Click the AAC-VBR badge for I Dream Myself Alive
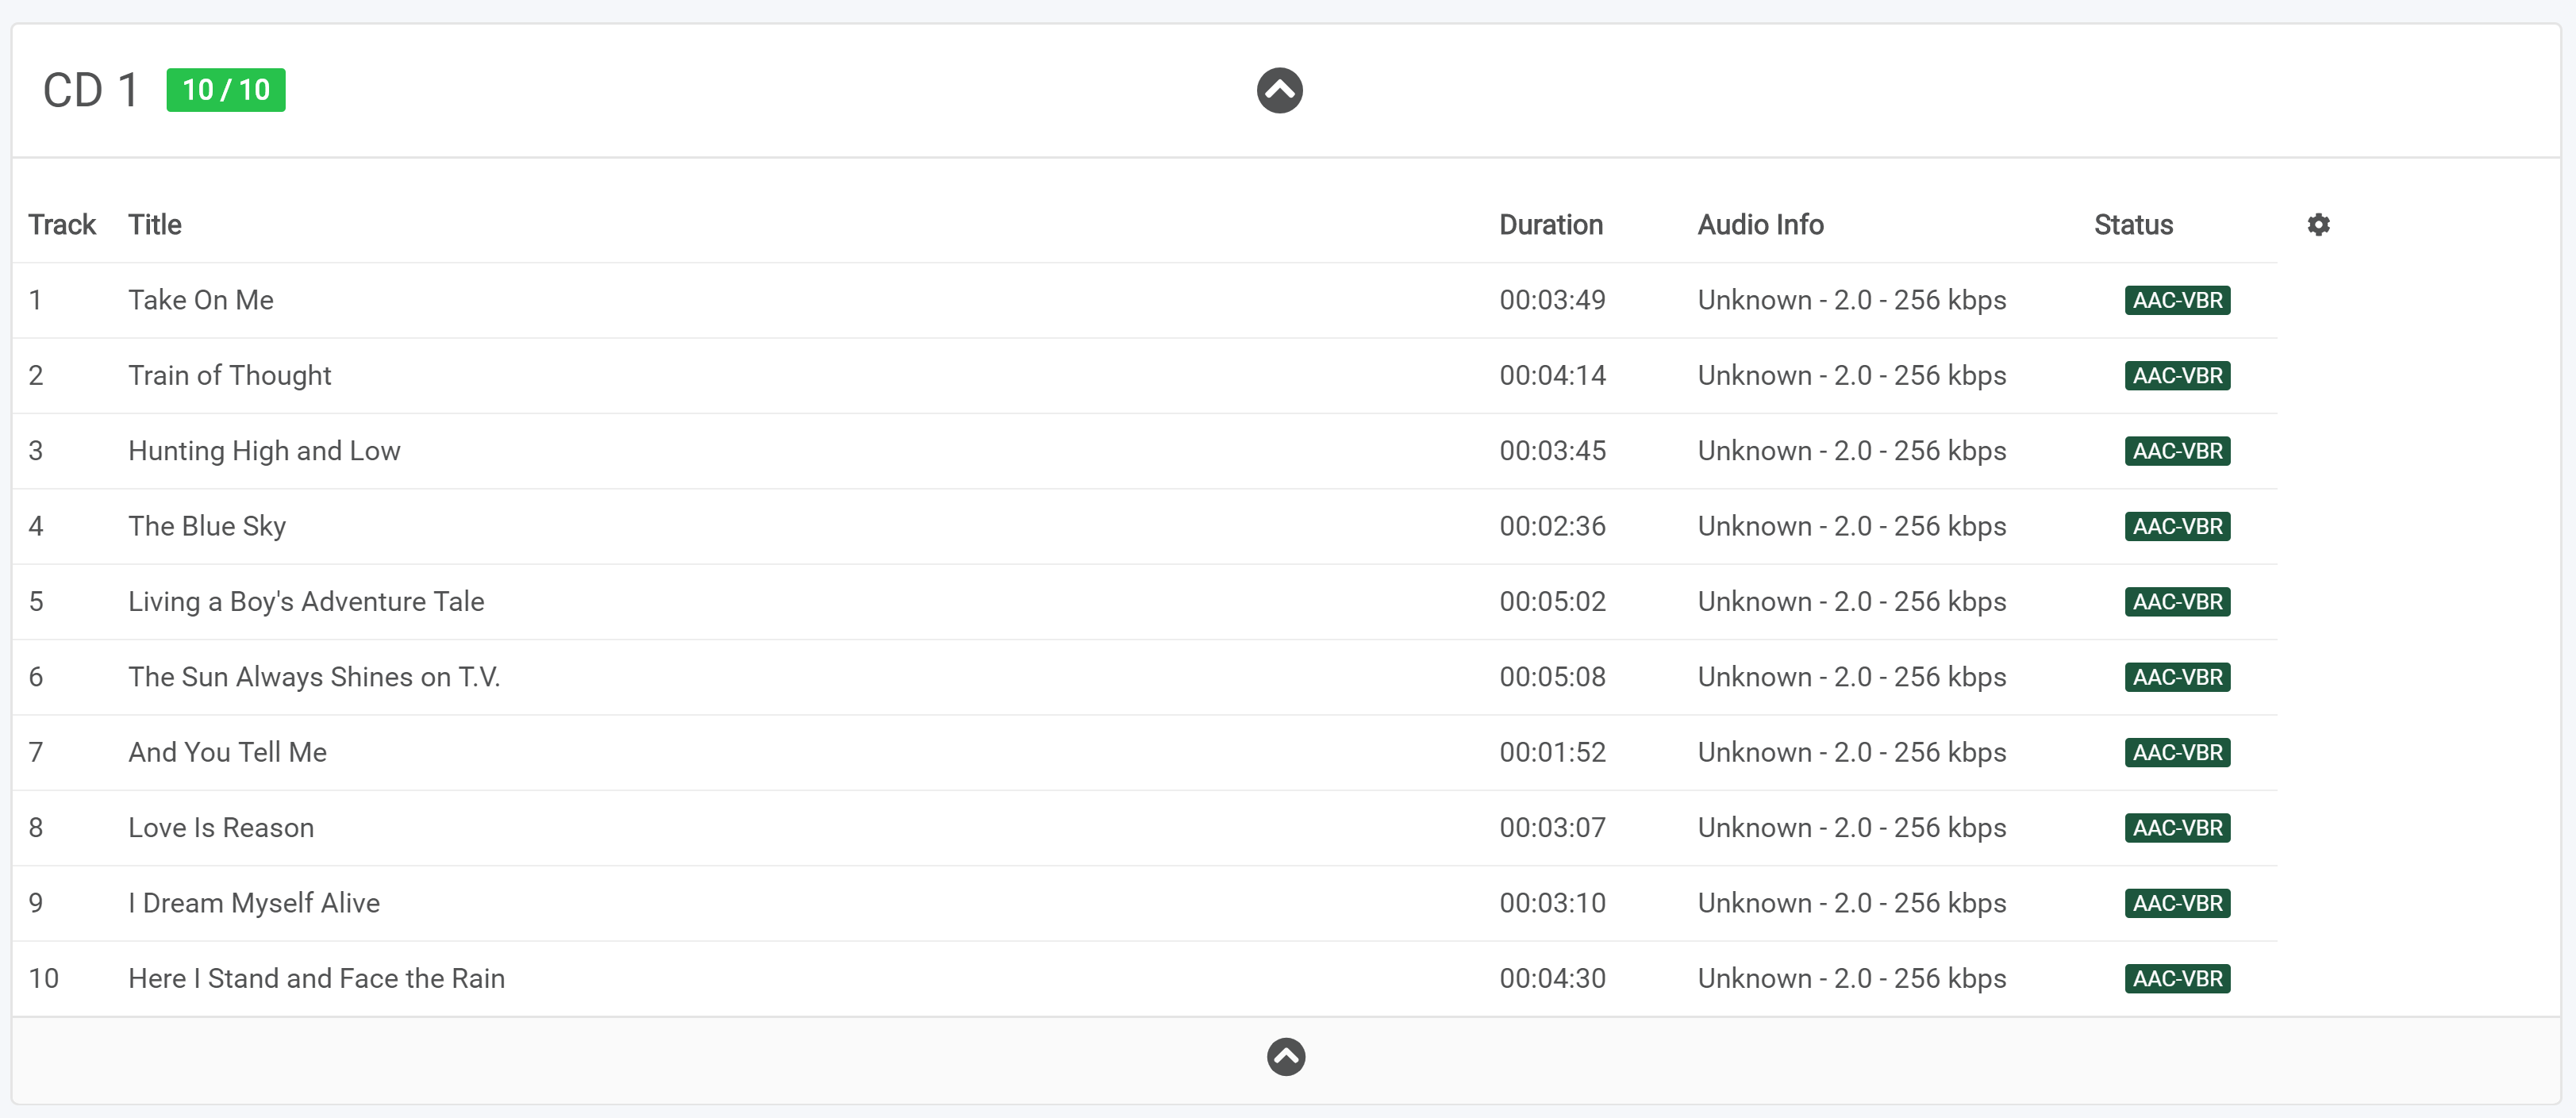 tap(2177, 902)
